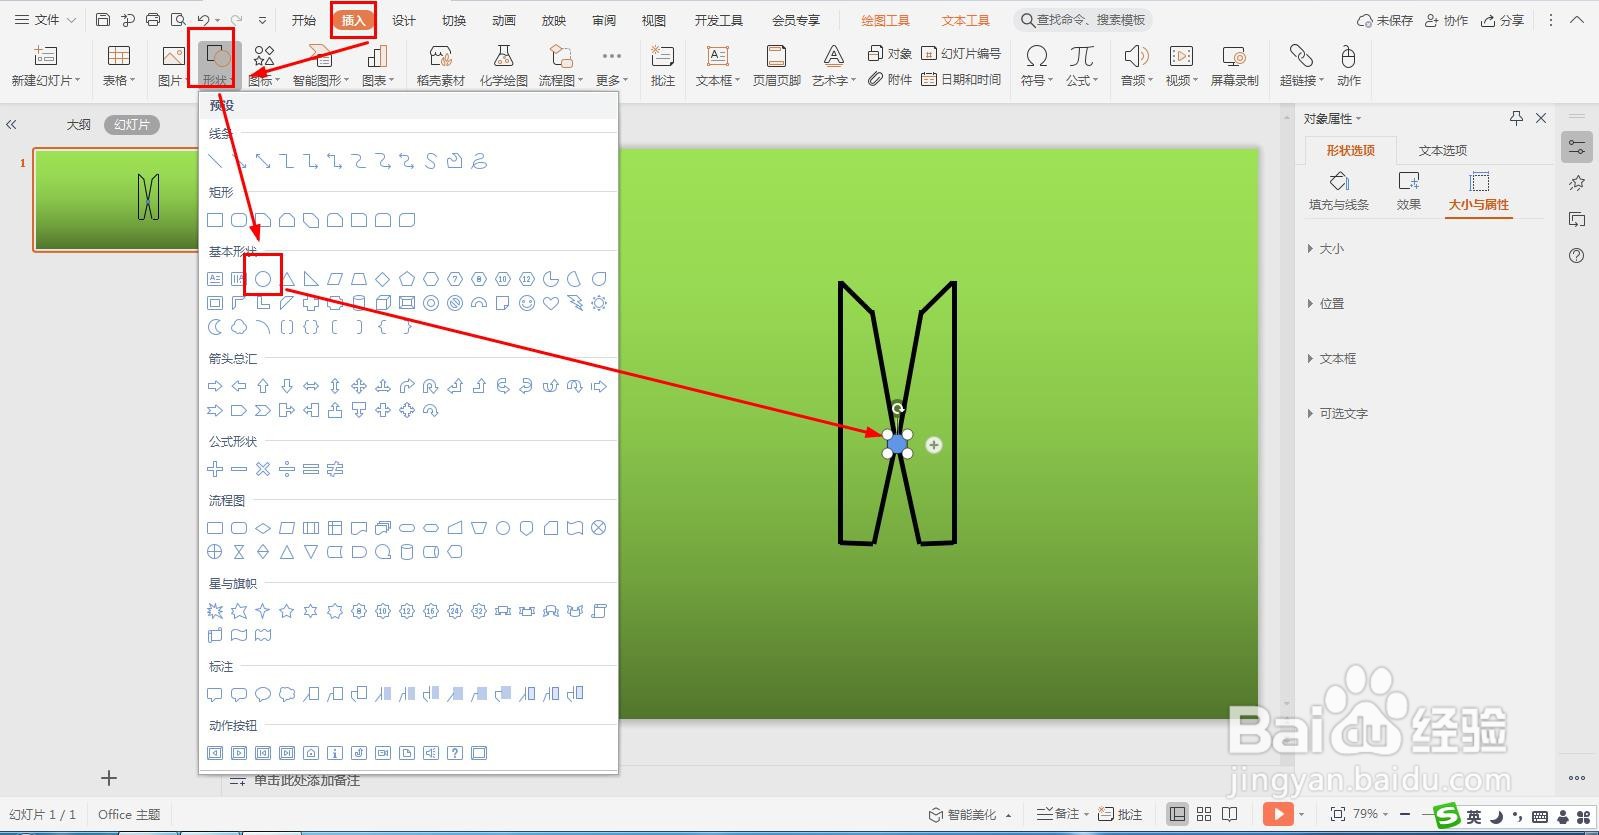This screenshot has height=835, width=1599.
Task: Add a new slide with plus button
Action: click(x=109, y=778)
